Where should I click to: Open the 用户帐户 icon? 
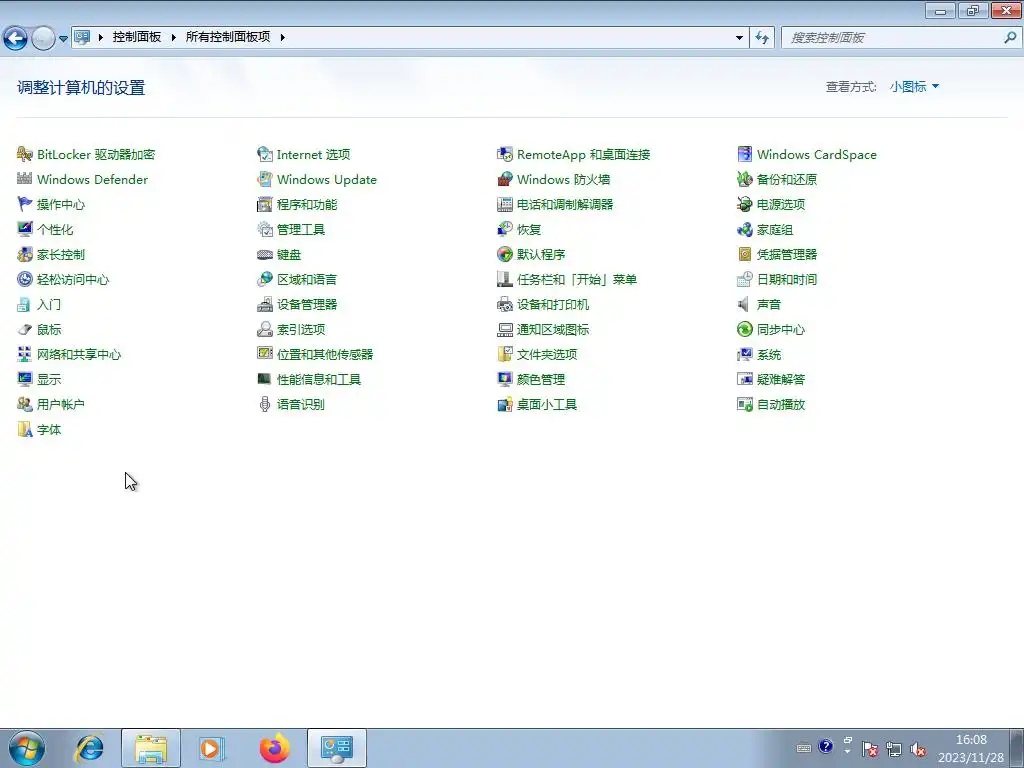(25, 404)
